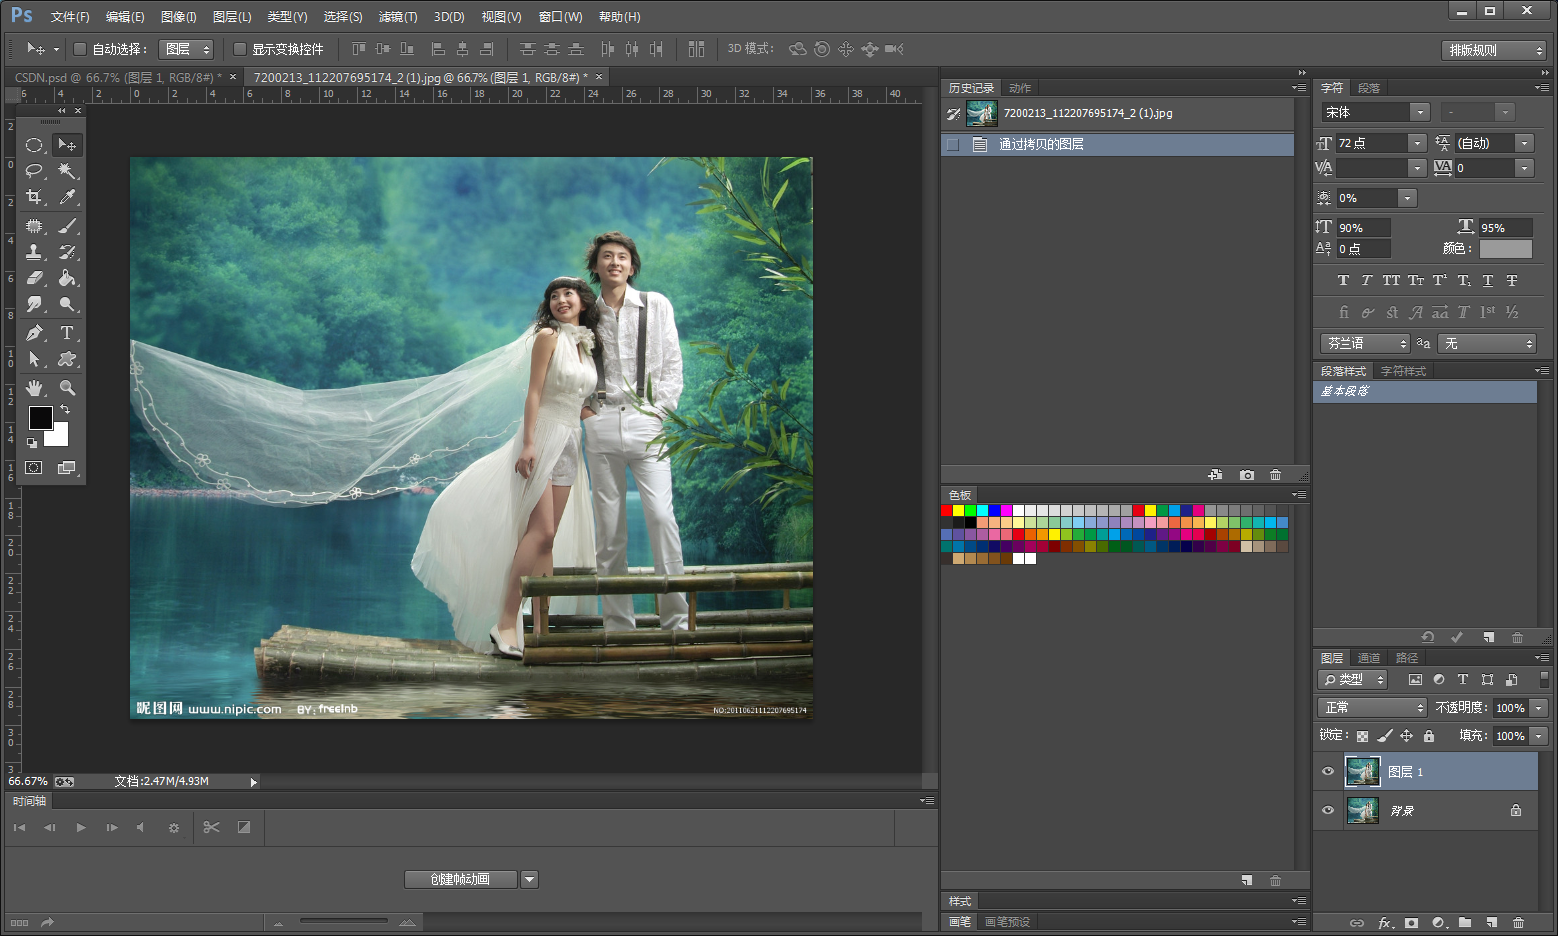Select the Zoom tool in toolbox

pyautogui.click(x=67, y=387)
